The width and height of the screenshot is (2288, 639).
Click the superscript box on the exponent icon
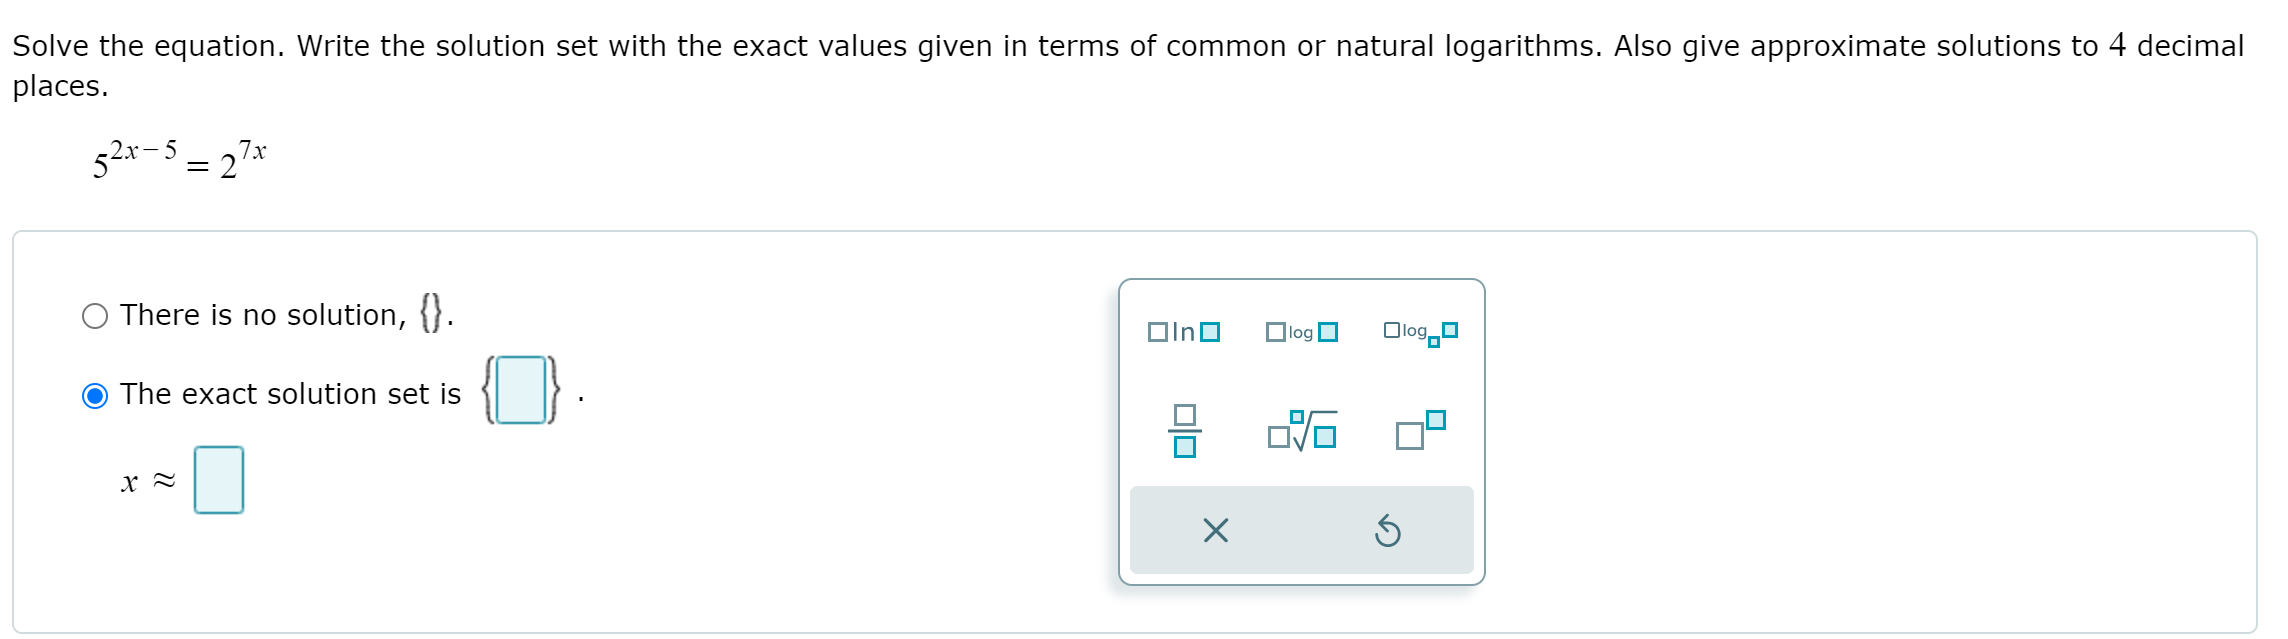[x=1436, y=420]
